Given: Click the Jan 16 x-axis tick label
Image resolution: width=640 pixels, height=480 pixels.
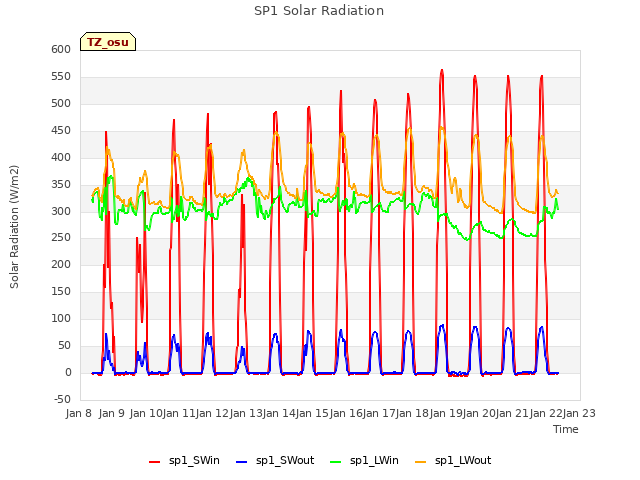Looking at the screenshot, I should (345, 413).
